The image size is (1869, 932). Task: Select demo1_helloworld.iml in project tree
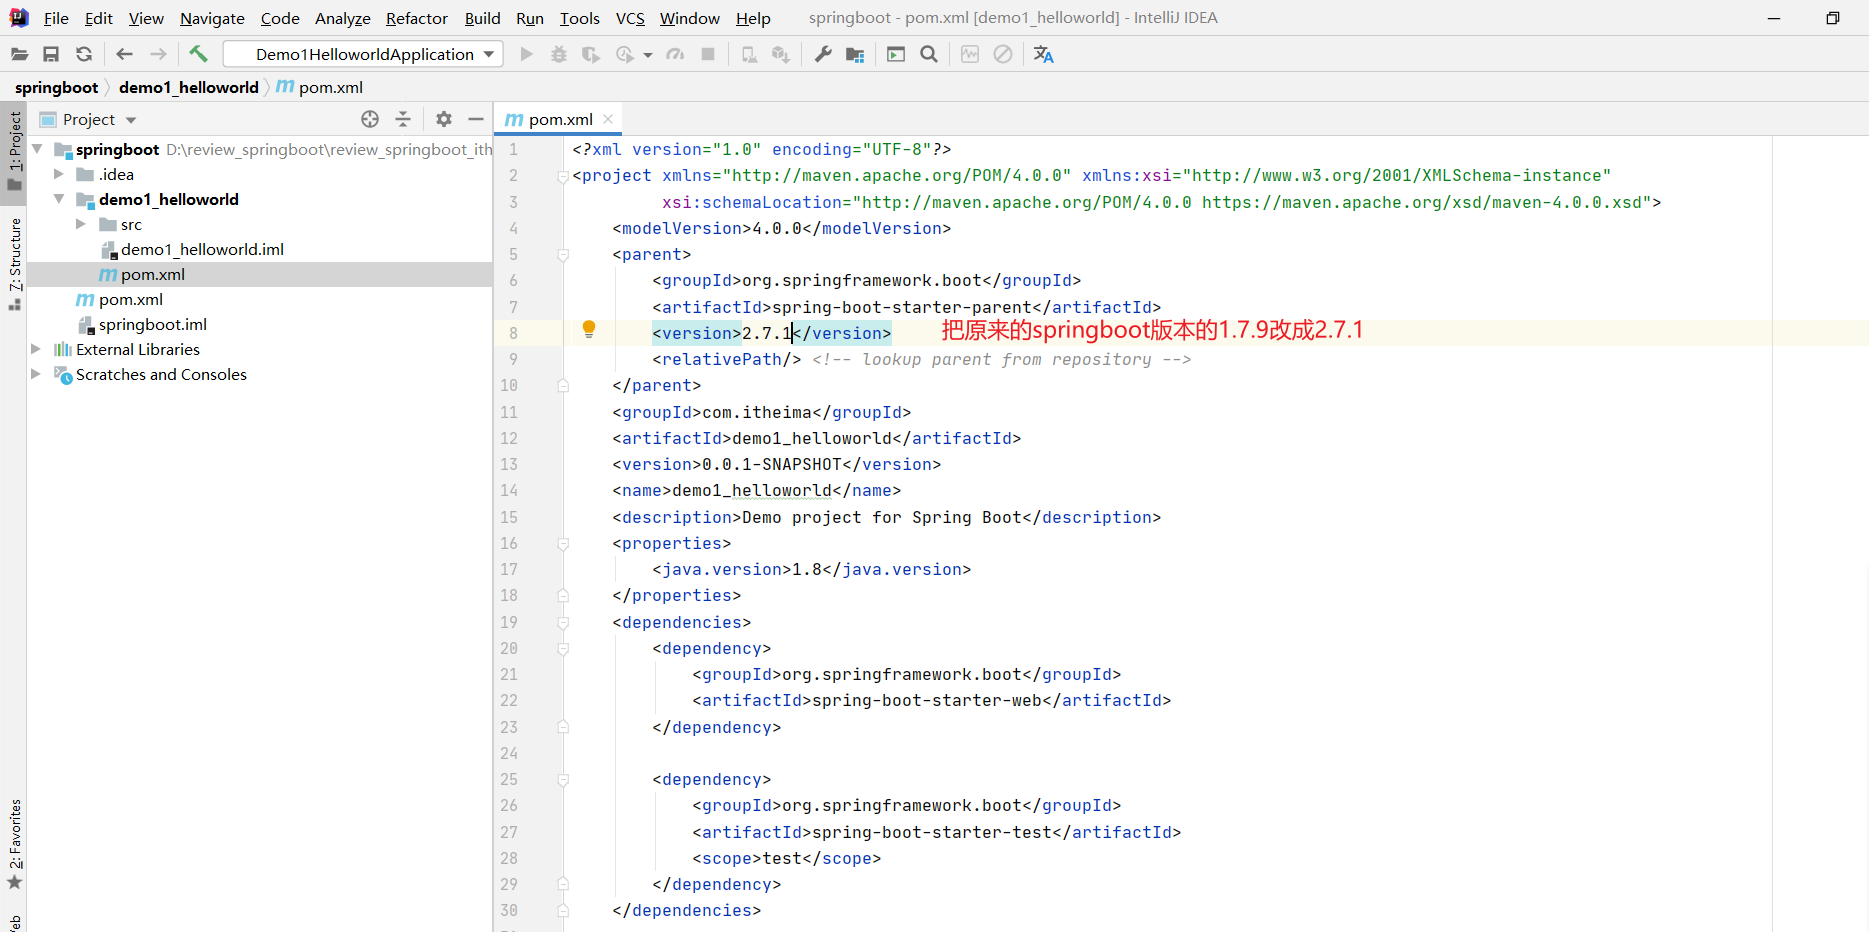[x=202, y=249]
